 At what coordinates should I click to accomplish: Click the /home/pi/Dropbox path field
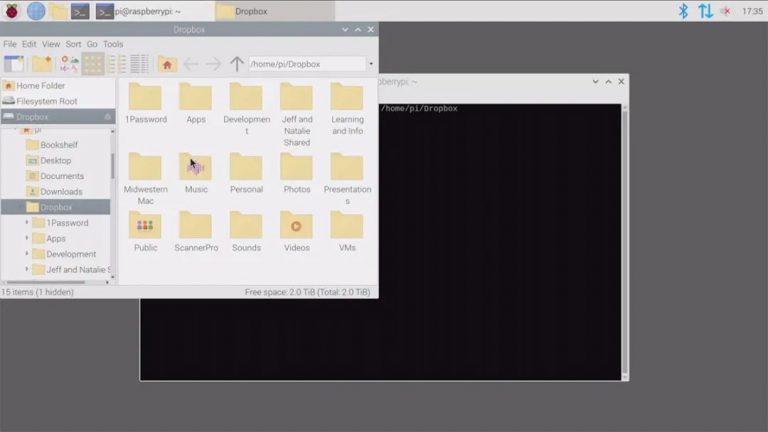tap(305, 64)
